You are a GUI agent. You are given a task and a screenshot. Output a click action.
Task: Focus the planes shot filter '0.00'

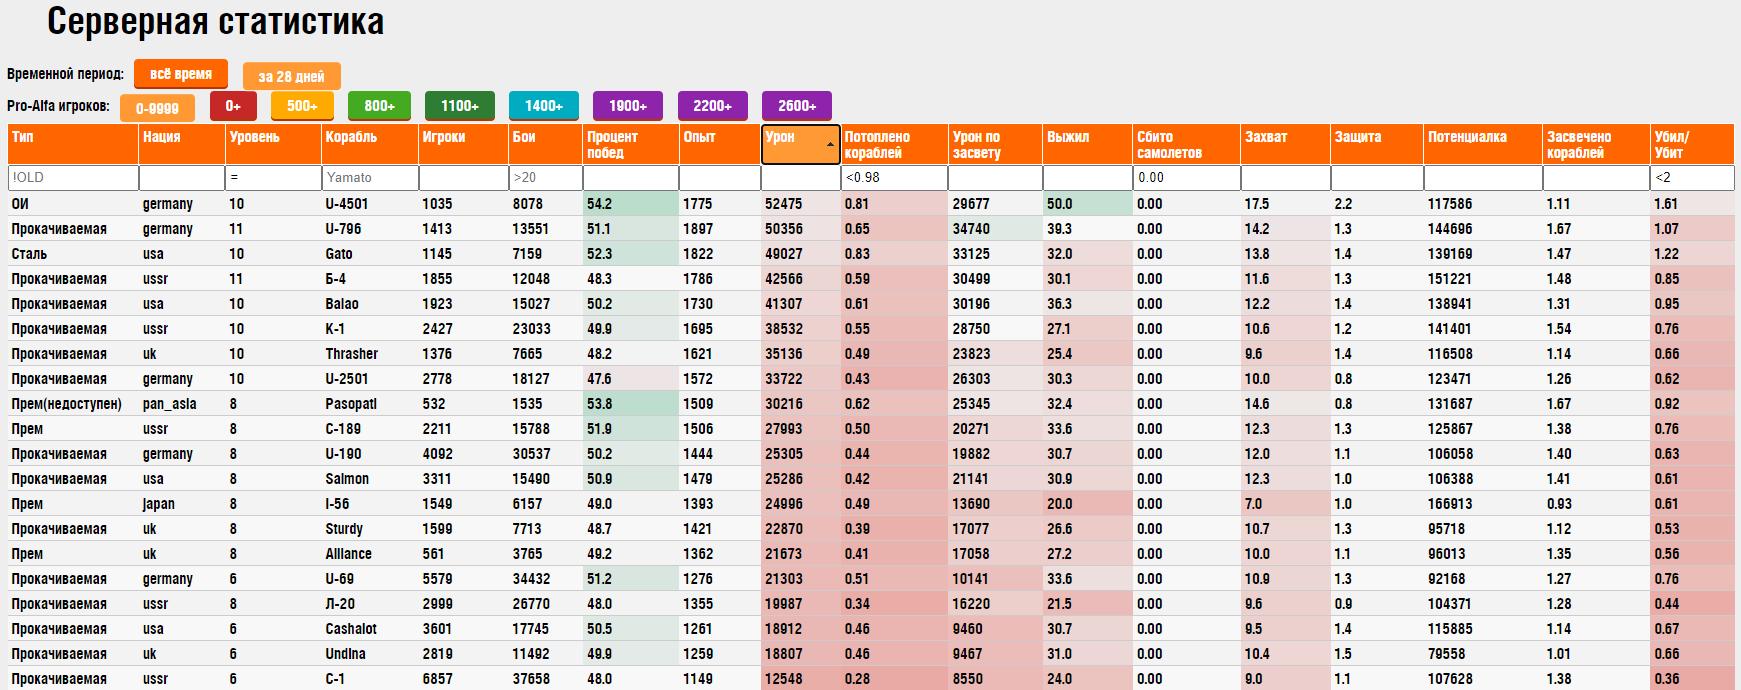click(1186, 177)
